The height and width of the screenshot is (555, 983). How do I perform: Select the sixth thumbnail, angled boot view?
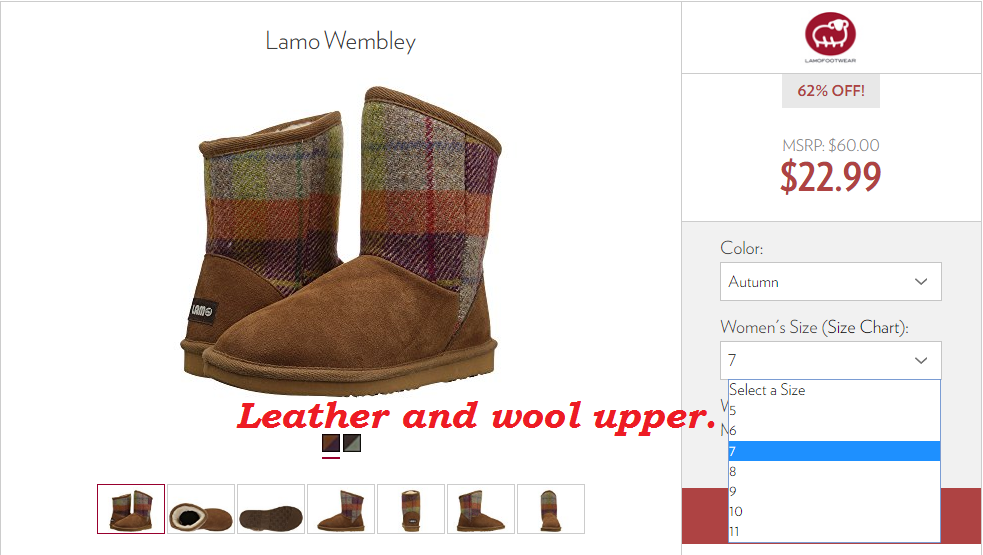(481, 509)
